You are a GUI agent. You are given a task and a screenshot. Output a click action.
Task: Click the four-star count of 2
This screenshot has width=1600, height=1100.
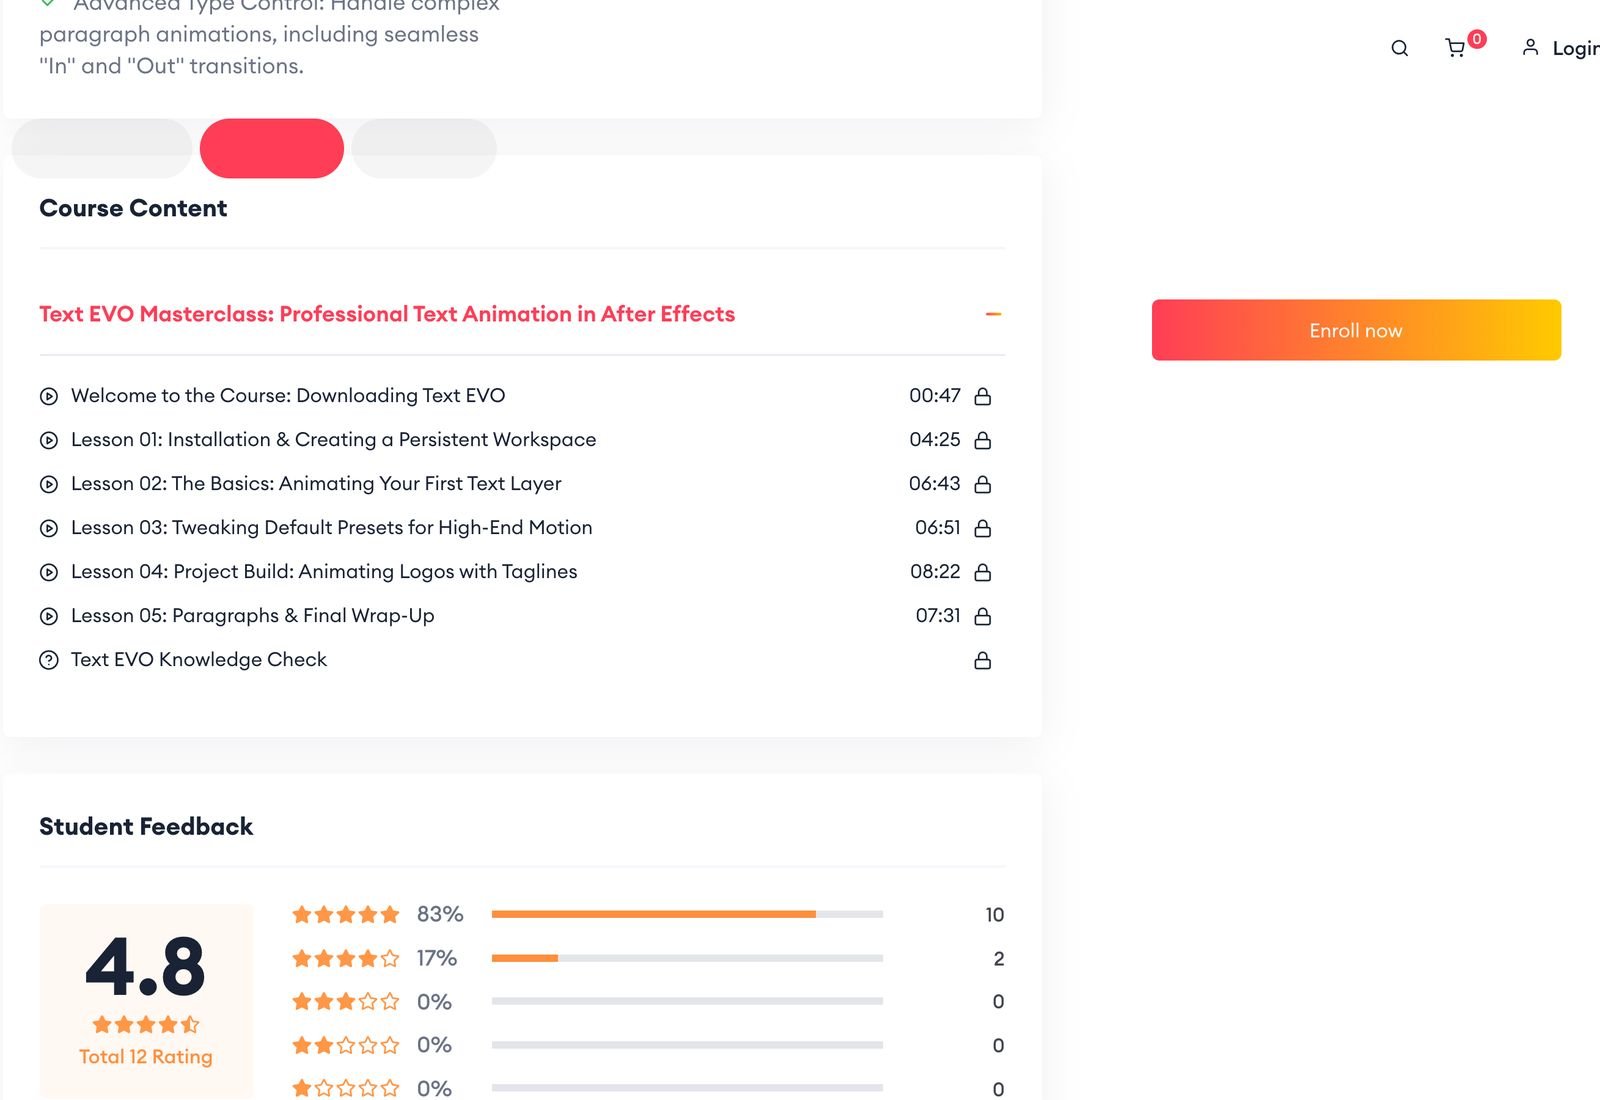tap(998, 958)
